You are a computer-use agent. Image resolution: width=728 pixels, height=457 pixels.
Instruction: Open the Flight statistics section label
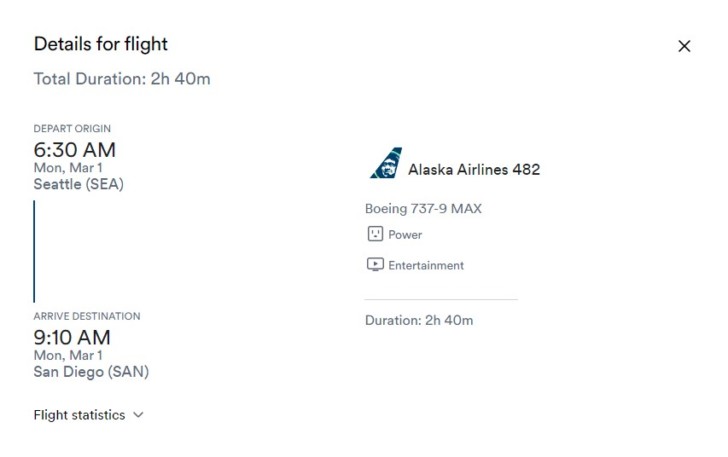click(79, 415)
